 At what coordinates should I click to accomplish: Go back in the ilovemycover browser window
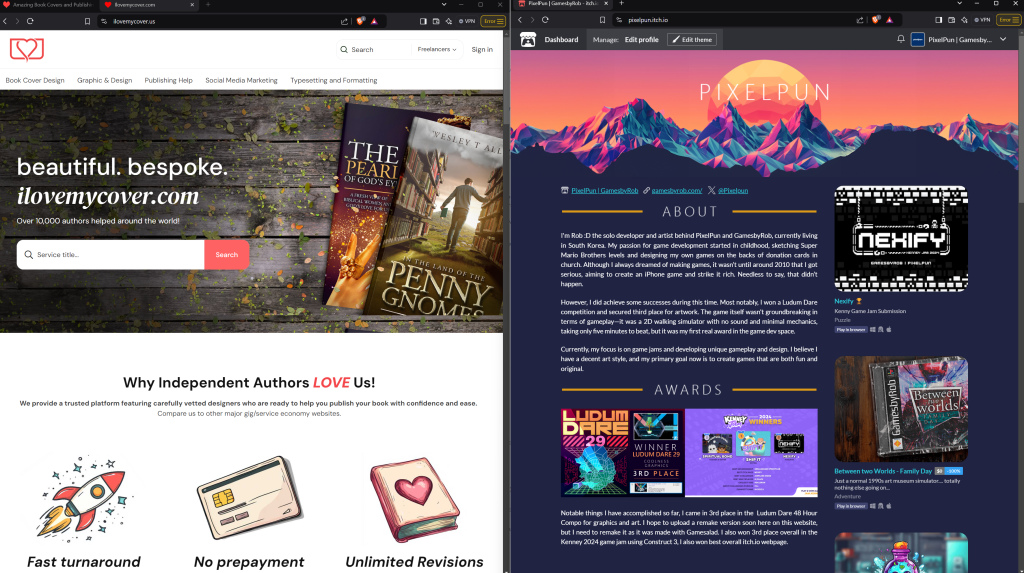[5, 21]
